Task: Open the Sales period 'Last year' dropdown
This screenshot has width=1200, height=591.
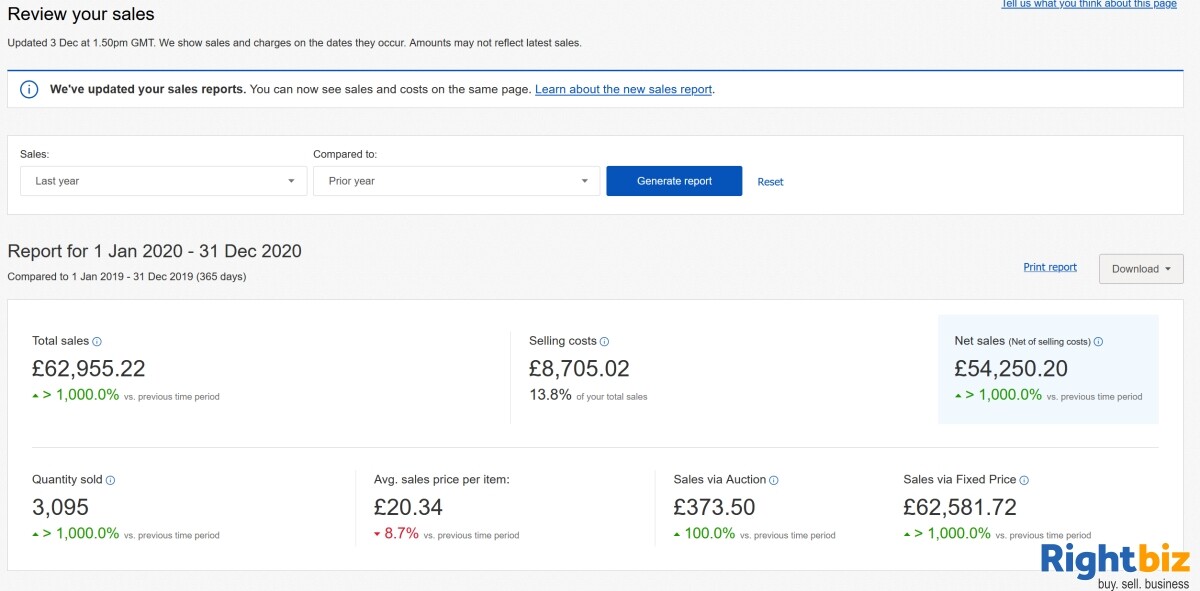Action: pos(164,181)
